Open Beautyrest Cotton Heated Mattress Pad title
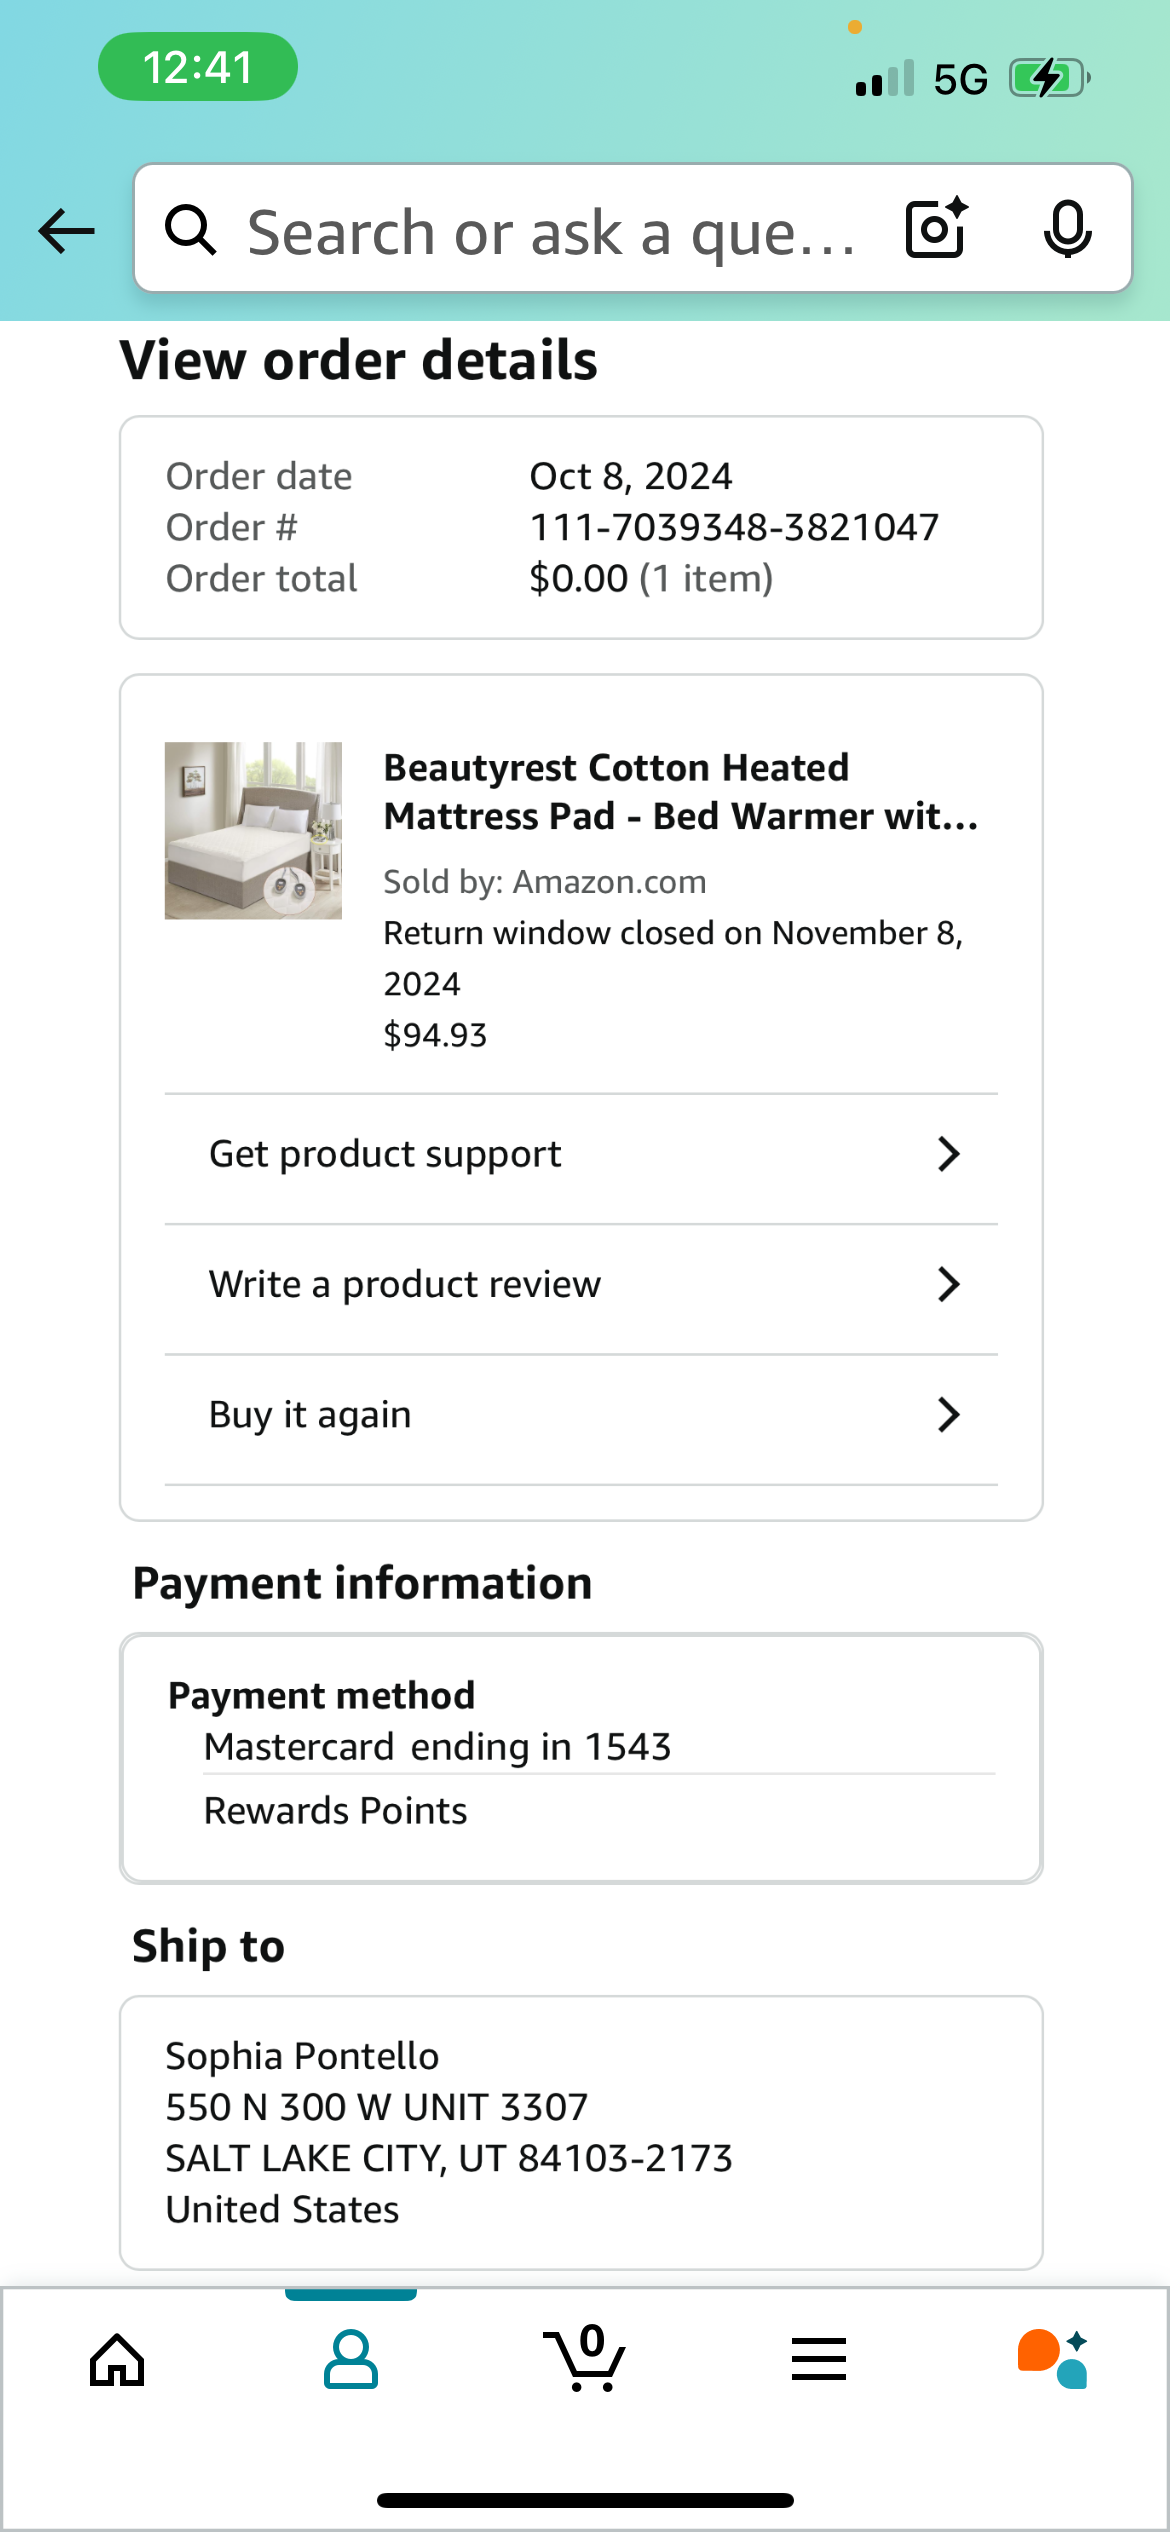1170x2532 pixels. click(x=681, y=792)
